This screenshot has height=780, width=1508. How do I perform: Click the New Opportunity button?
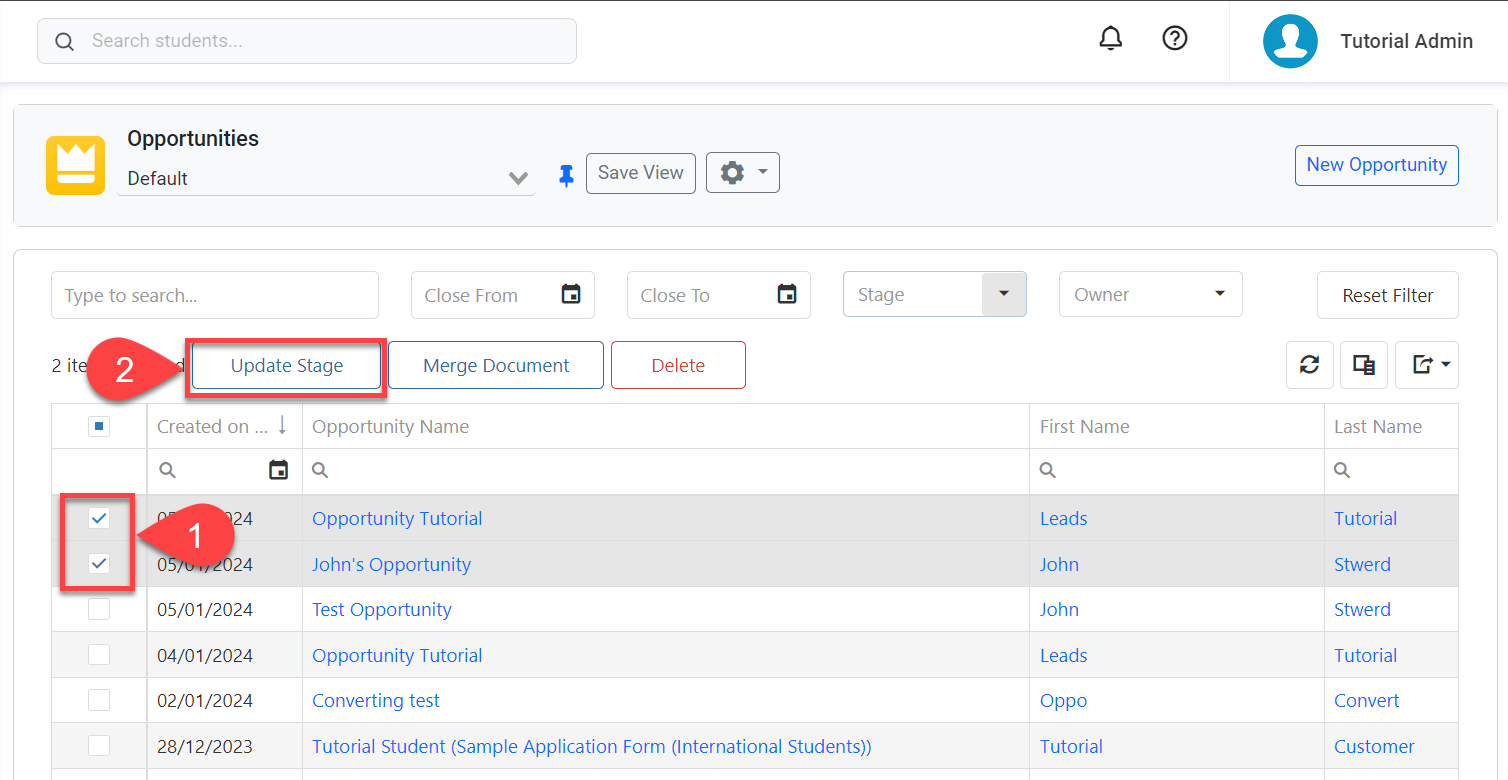click(1377, 165)
